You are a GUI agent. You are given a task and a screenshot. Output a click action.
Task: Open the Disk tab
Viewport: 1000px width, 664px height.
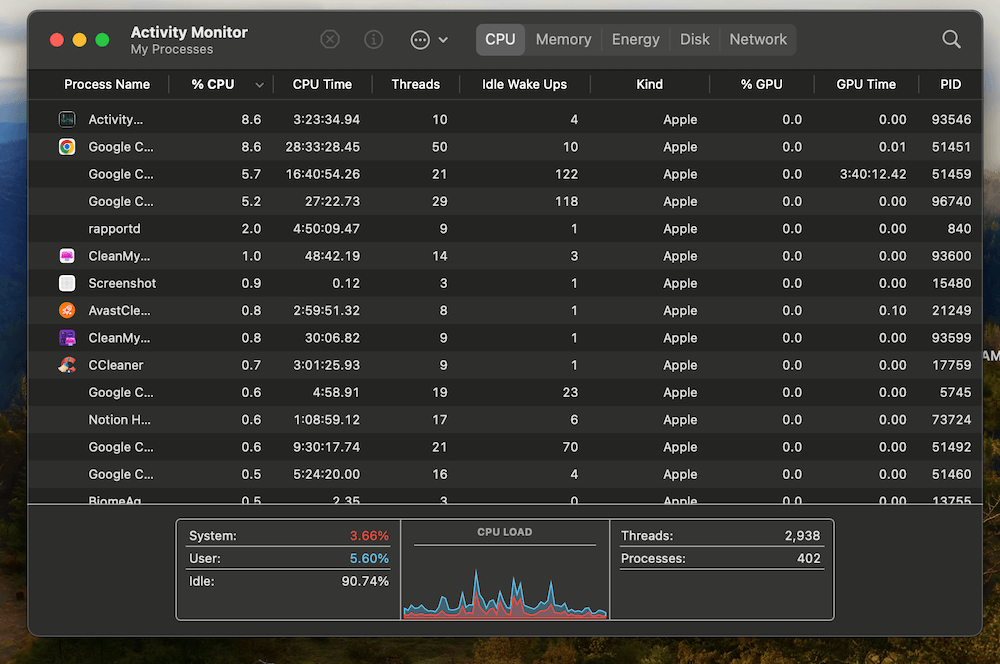point(694,40)
